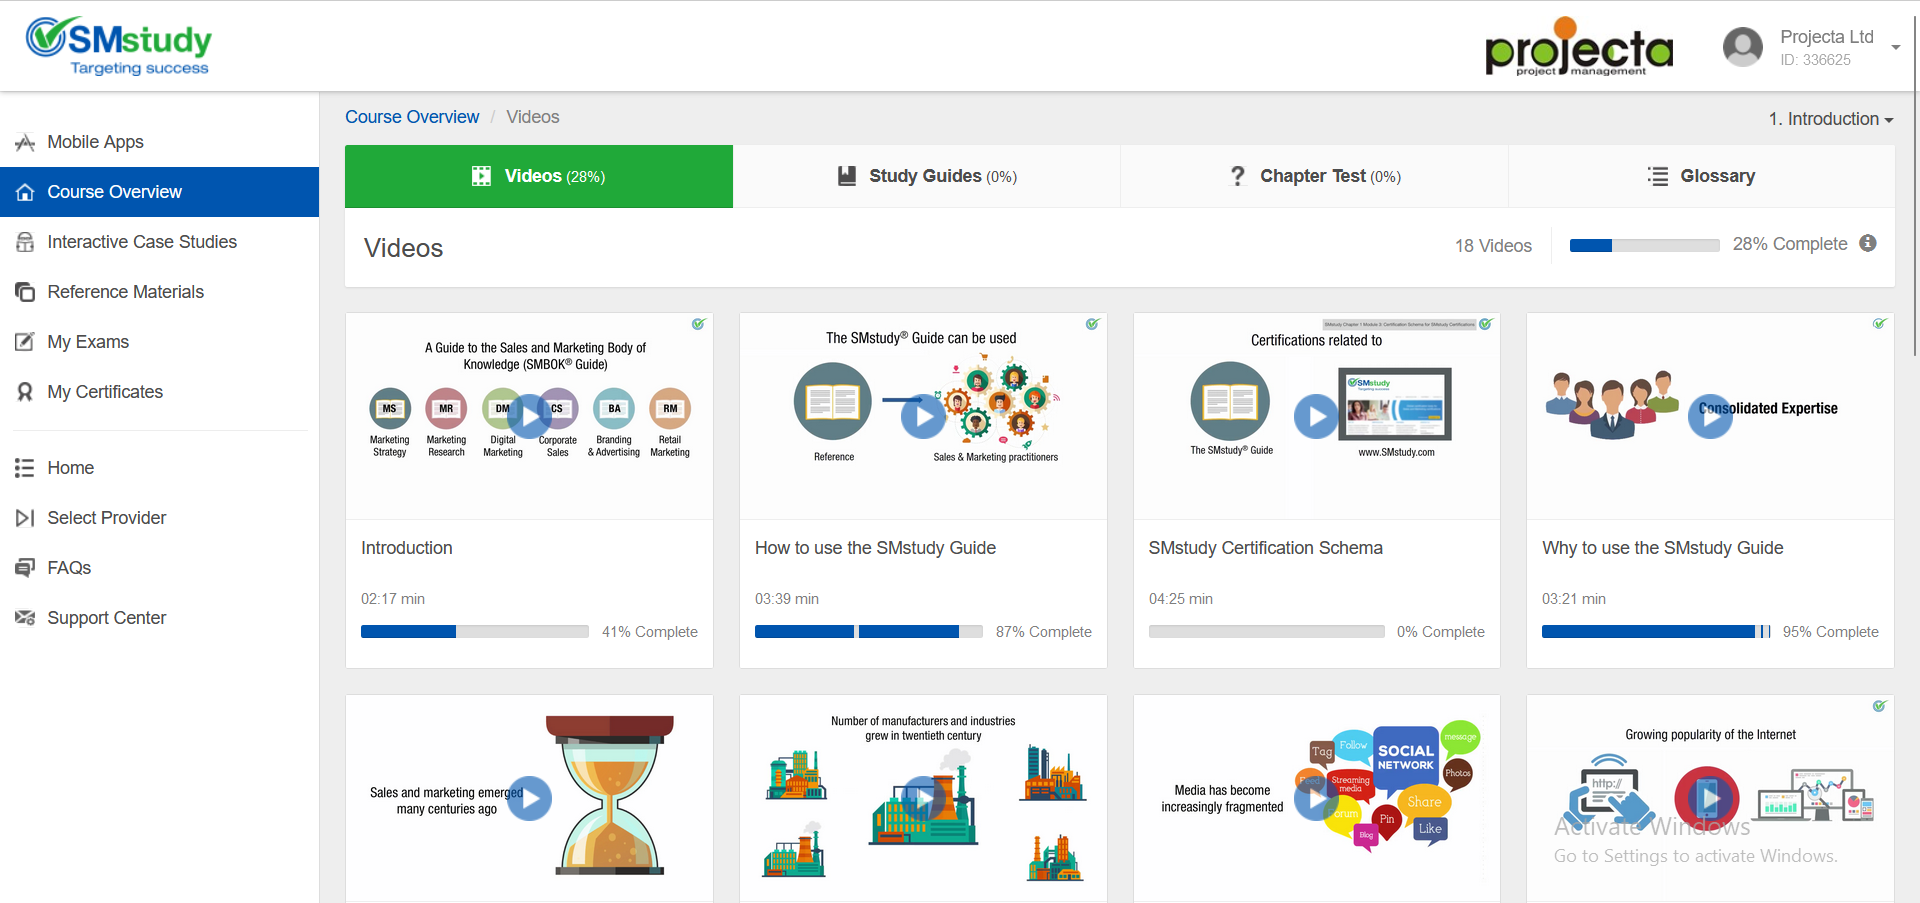Click the user avatar icon
The image size is (1920, 903).
(x=1742, y=47)
